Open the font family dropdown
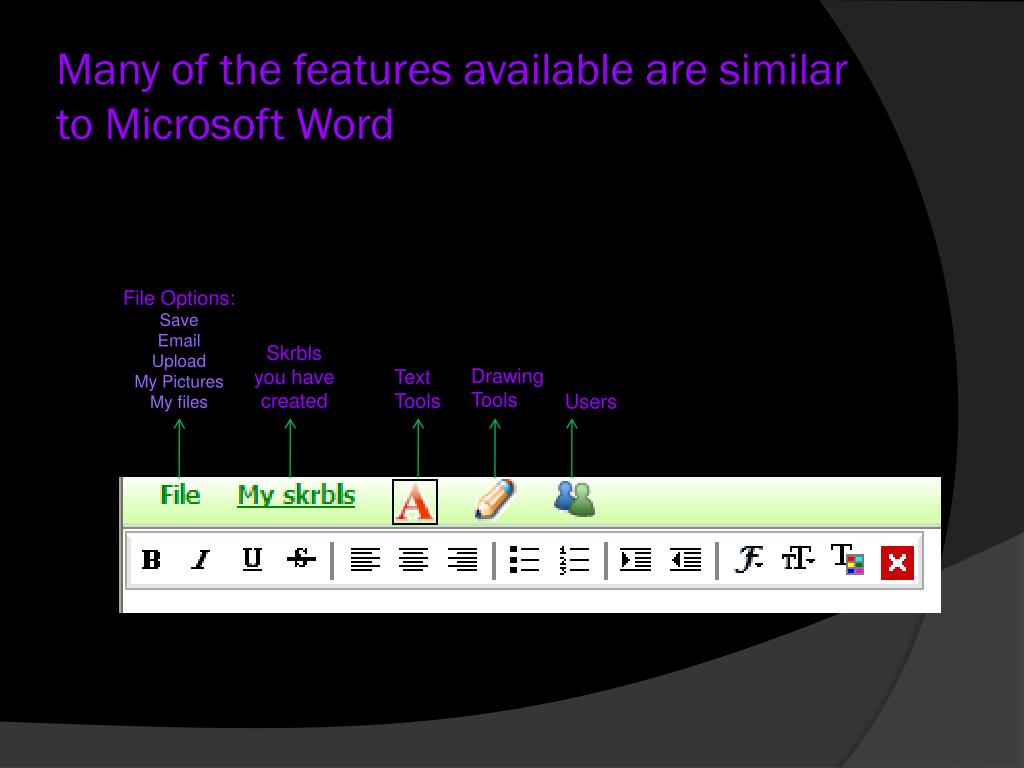The height and width of the screenshot is (768, 1024). click(748, 560)
